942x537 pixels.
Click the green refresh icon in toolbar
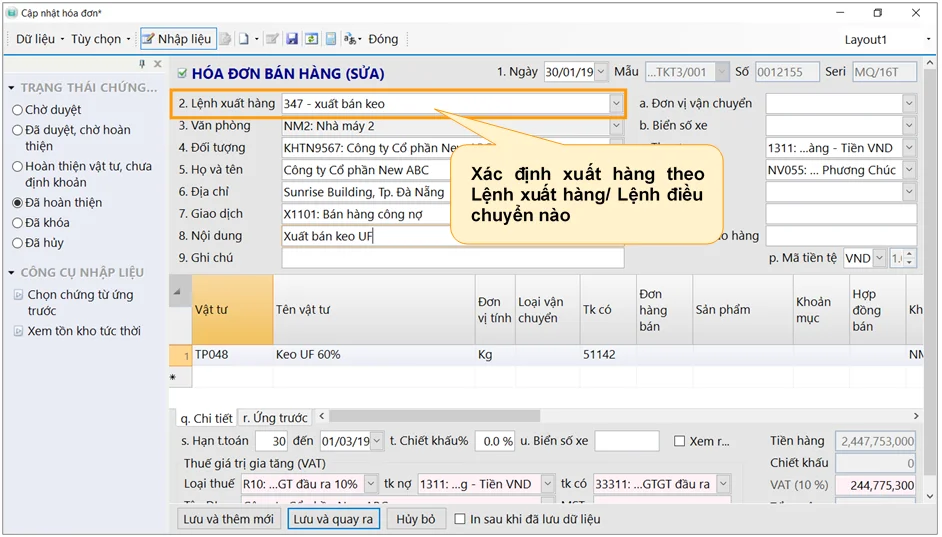311,39
